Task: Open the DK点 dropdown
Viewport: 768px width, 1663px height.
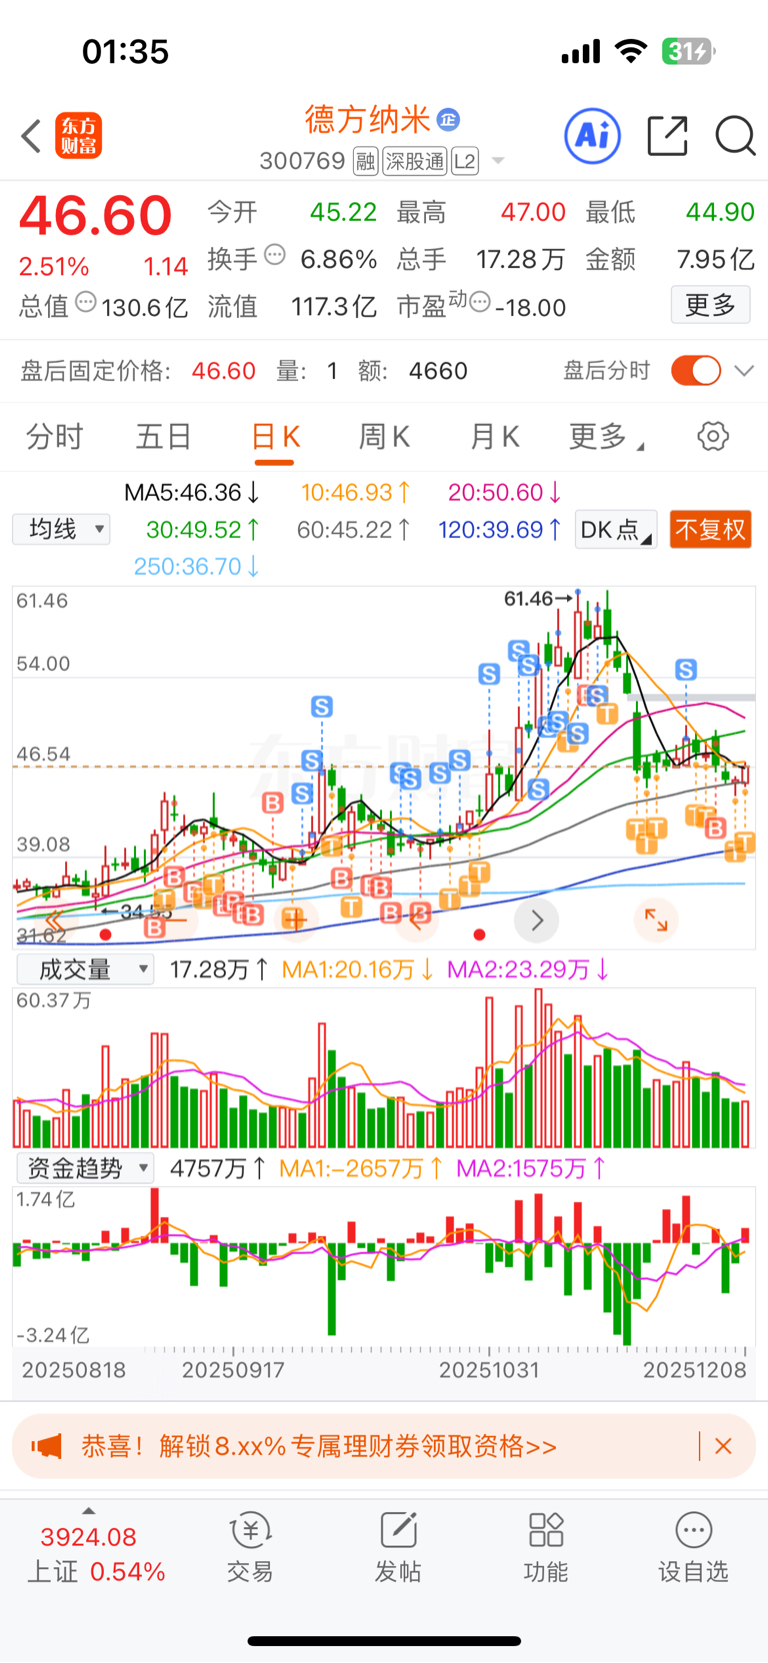Action: coord(616,529)
